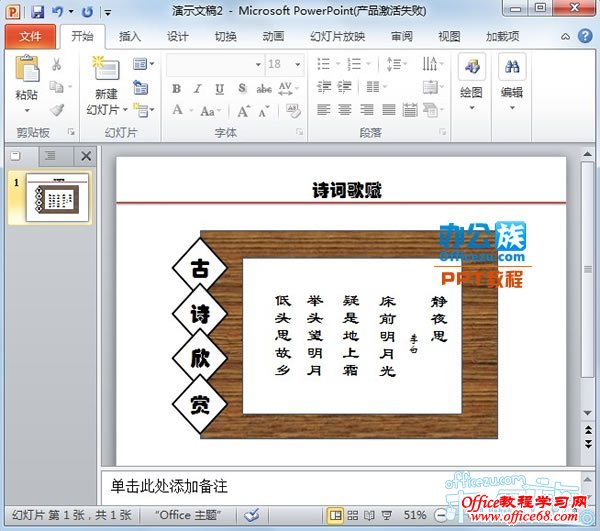Click the spell check icon in status bar
Viewport: 600px width, 531px height.
[x=252, y=514]
